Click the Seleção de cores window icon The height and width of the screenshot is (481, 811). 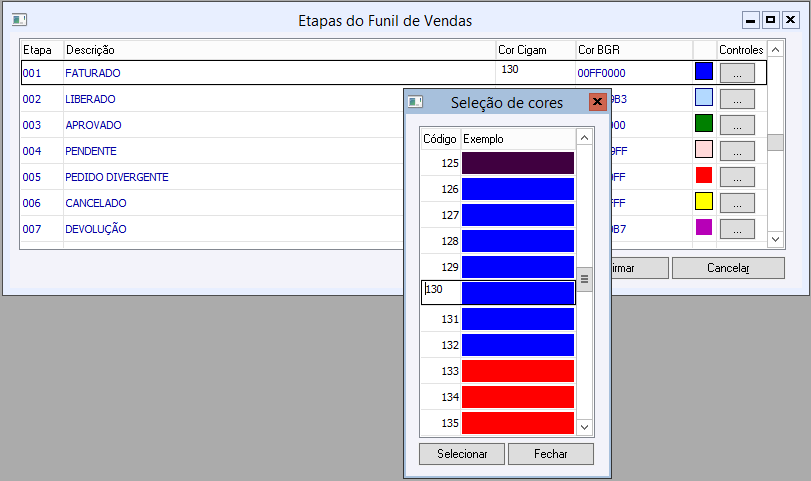click(x=415, y=102)
